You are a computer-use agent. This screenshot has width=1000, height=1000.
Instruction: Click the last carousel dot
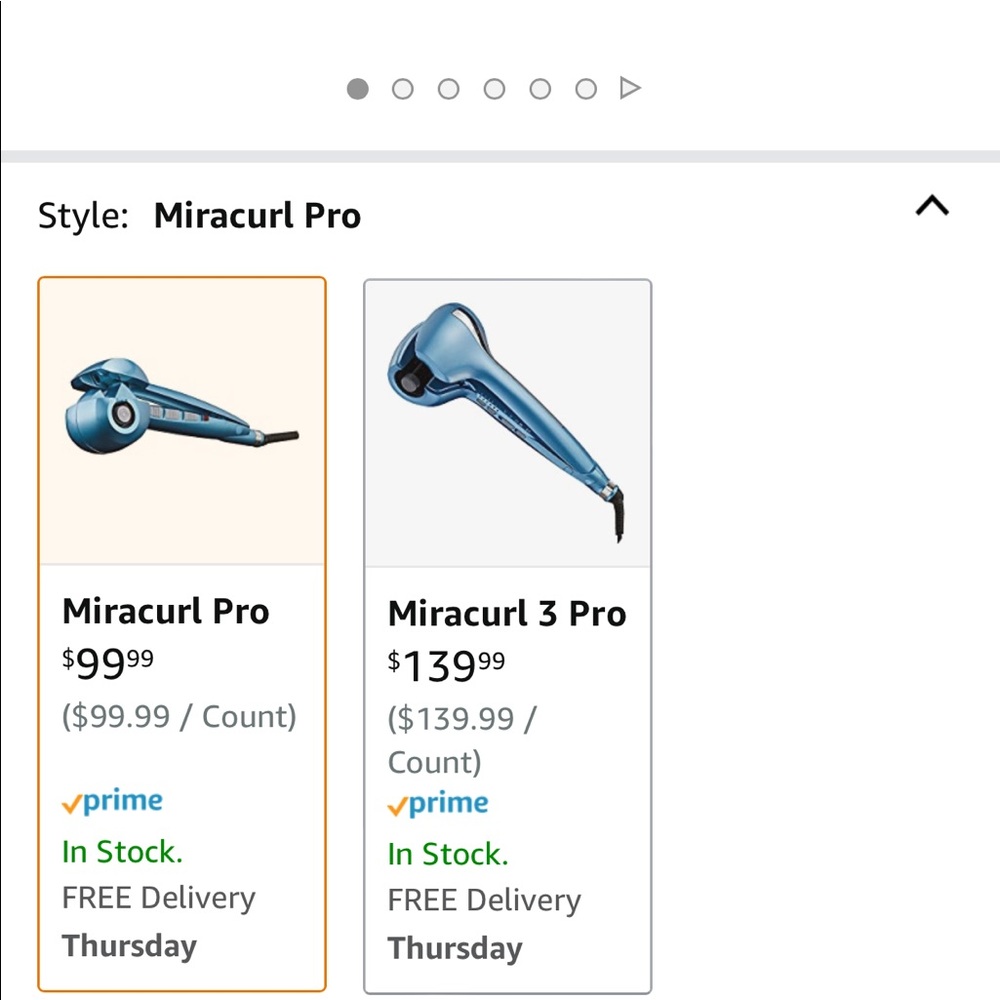point(585,88)
